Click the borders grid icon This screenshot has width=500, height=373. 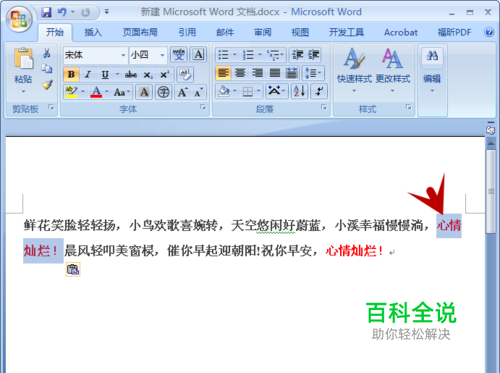coord(248,91)
